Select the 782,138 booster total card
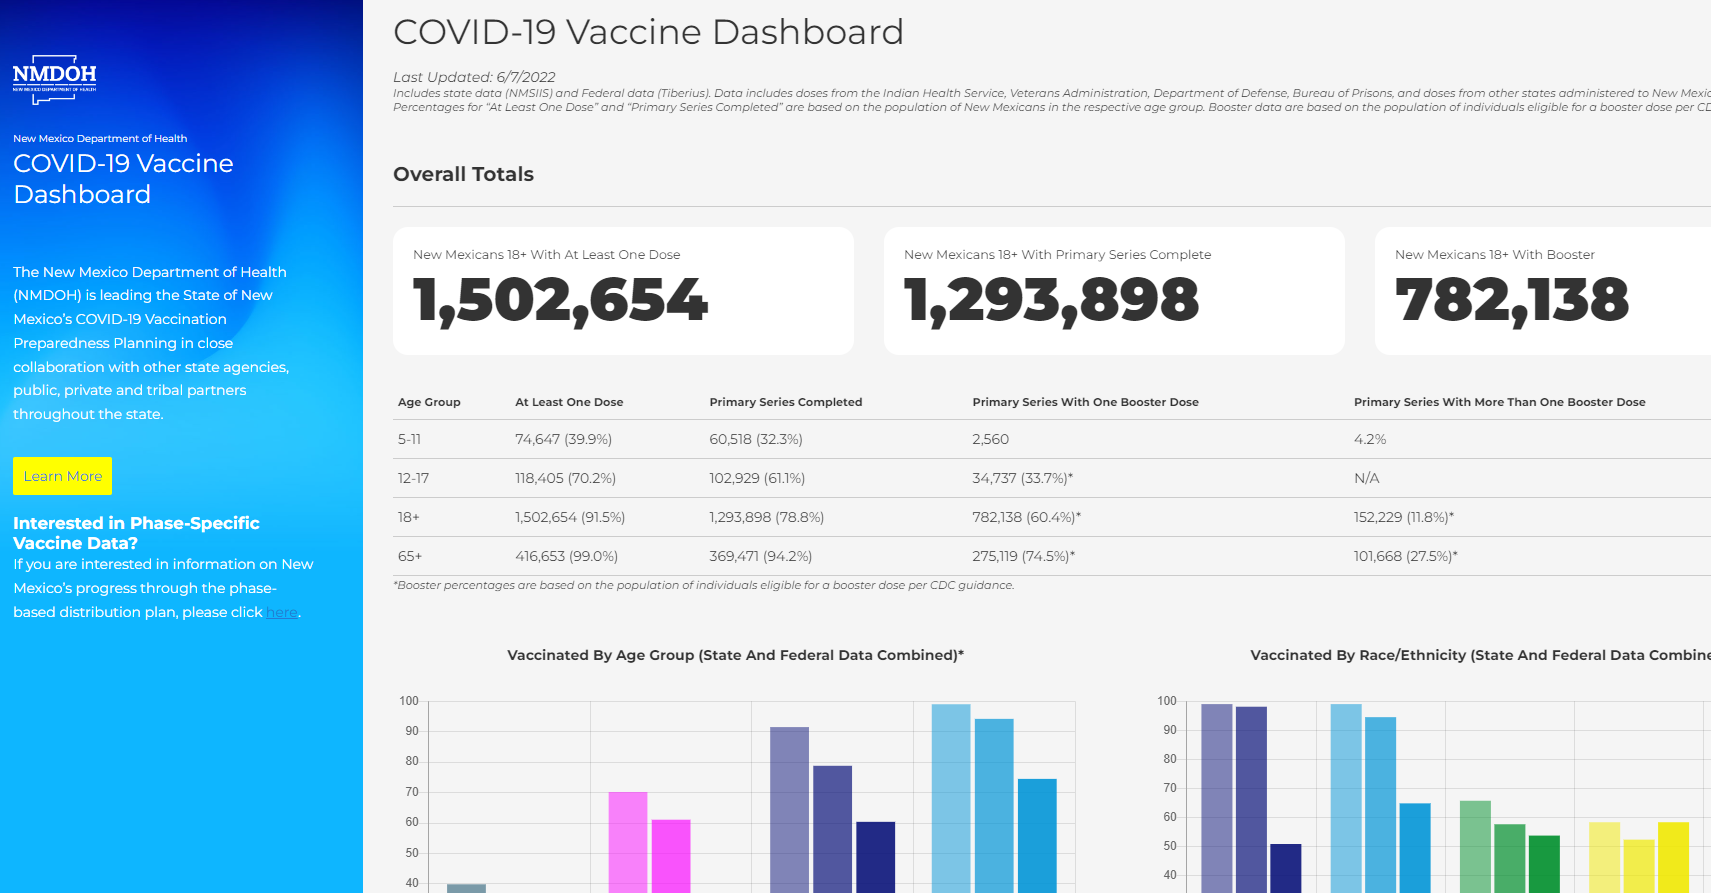1711x893 pixels. pyautogui.click(x=1543, y=291)
